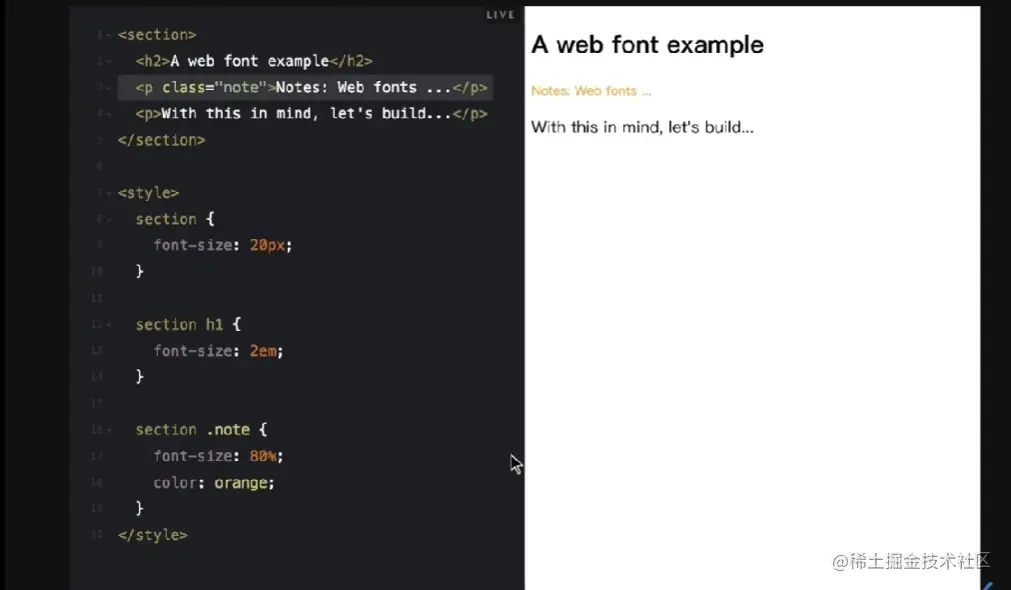Image resolution: width=1011 pixels, height=590 pixels.
Task: Click the <p>With this in mind code line
Action: coord(311,114)
